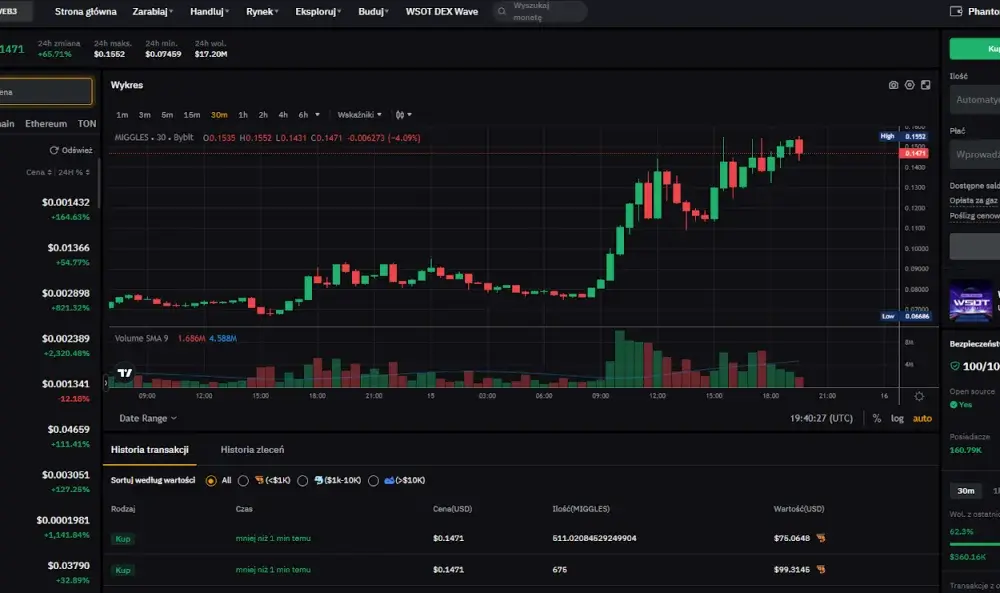Set chart timeframe to 5m

167,115
